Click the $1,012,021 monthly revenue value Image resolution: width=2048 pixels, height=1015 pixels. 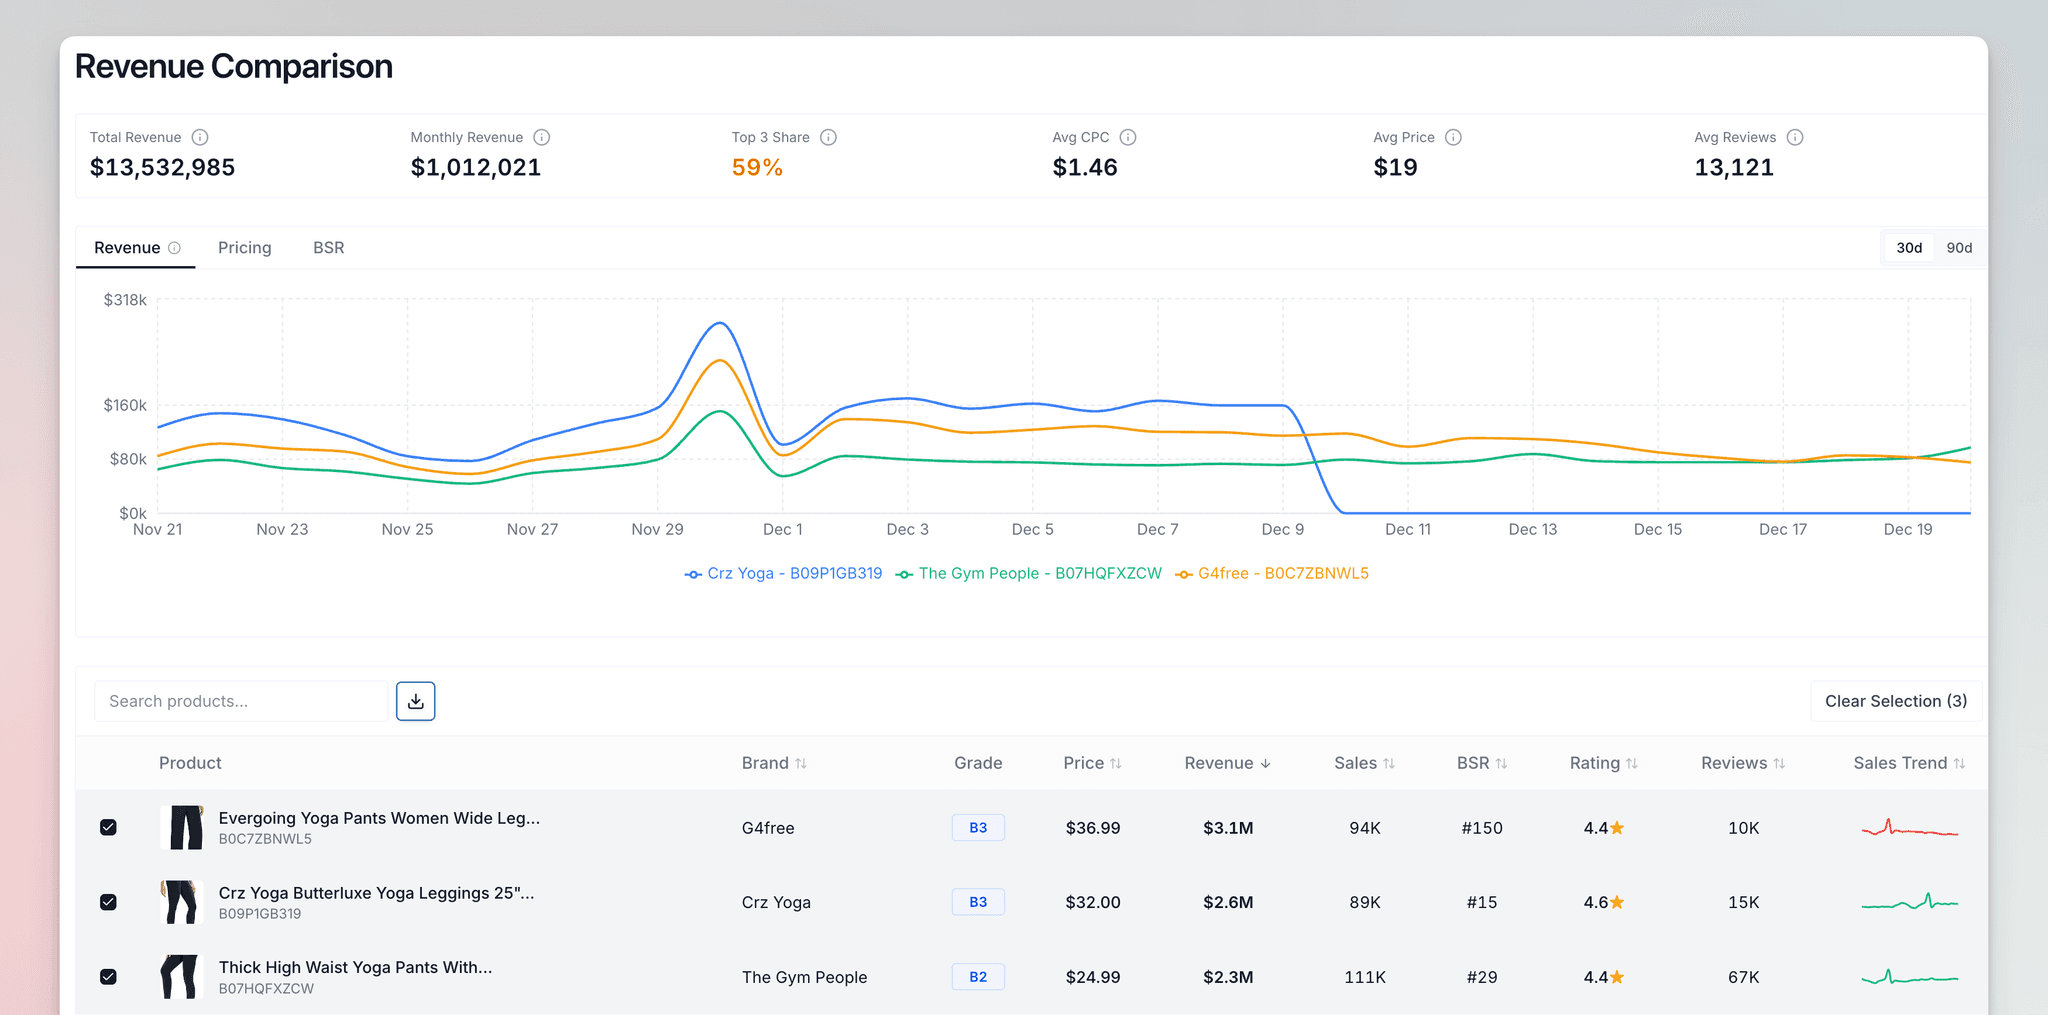[476, 168]
